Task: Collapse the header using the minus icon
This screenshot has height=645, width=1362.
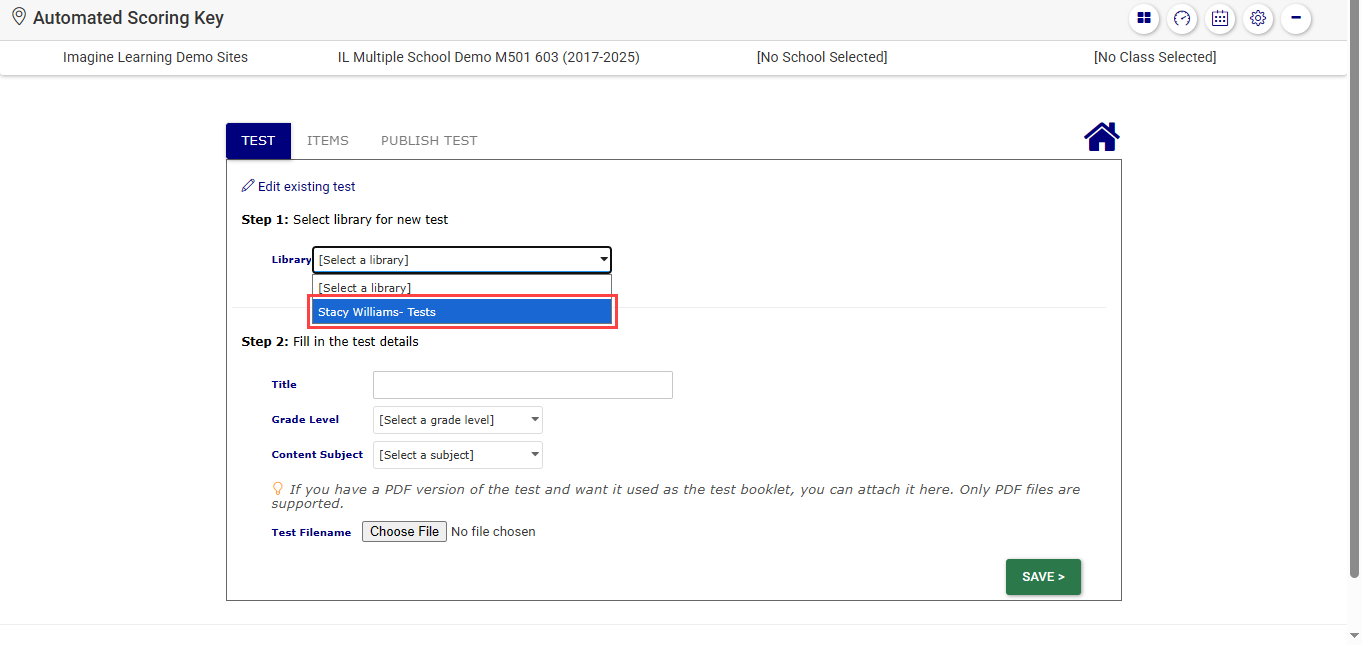Action: (x=1295, y=19)
